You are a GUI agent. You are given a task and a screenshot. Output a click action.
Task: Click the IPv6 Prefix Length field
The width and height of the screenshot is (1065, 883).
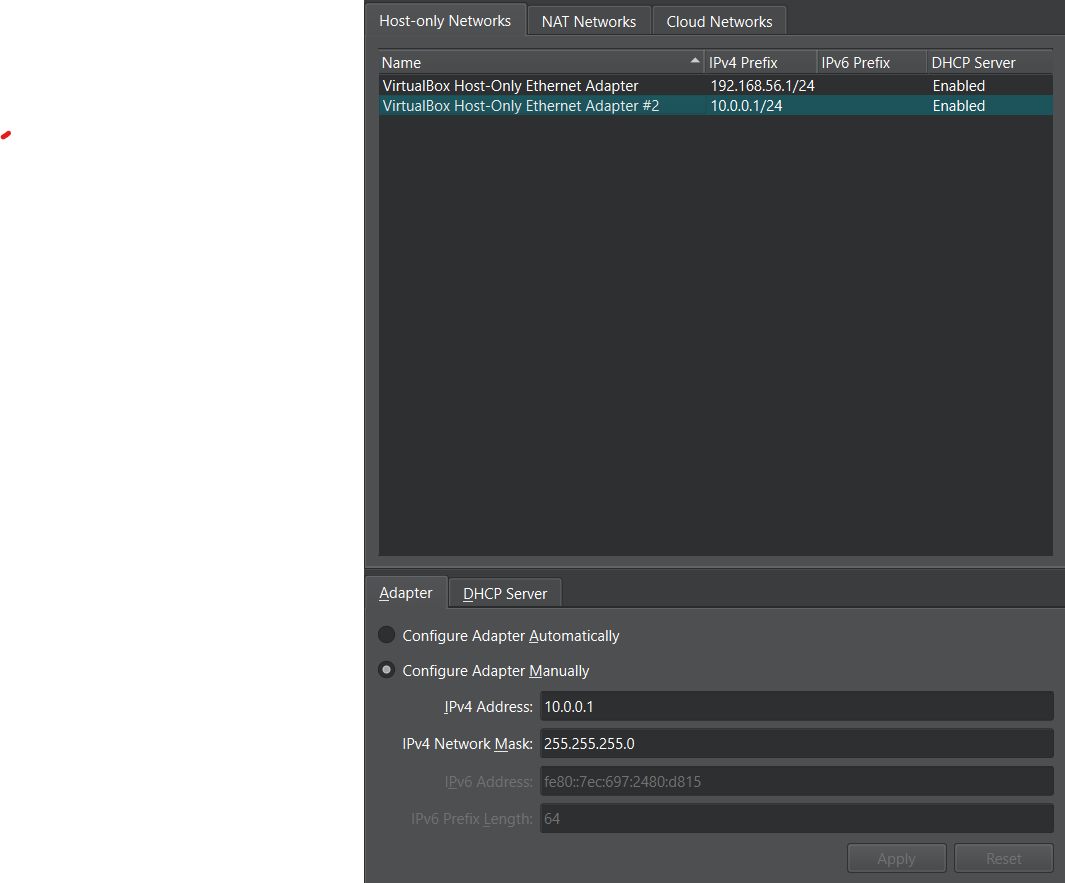coord(797,818)
